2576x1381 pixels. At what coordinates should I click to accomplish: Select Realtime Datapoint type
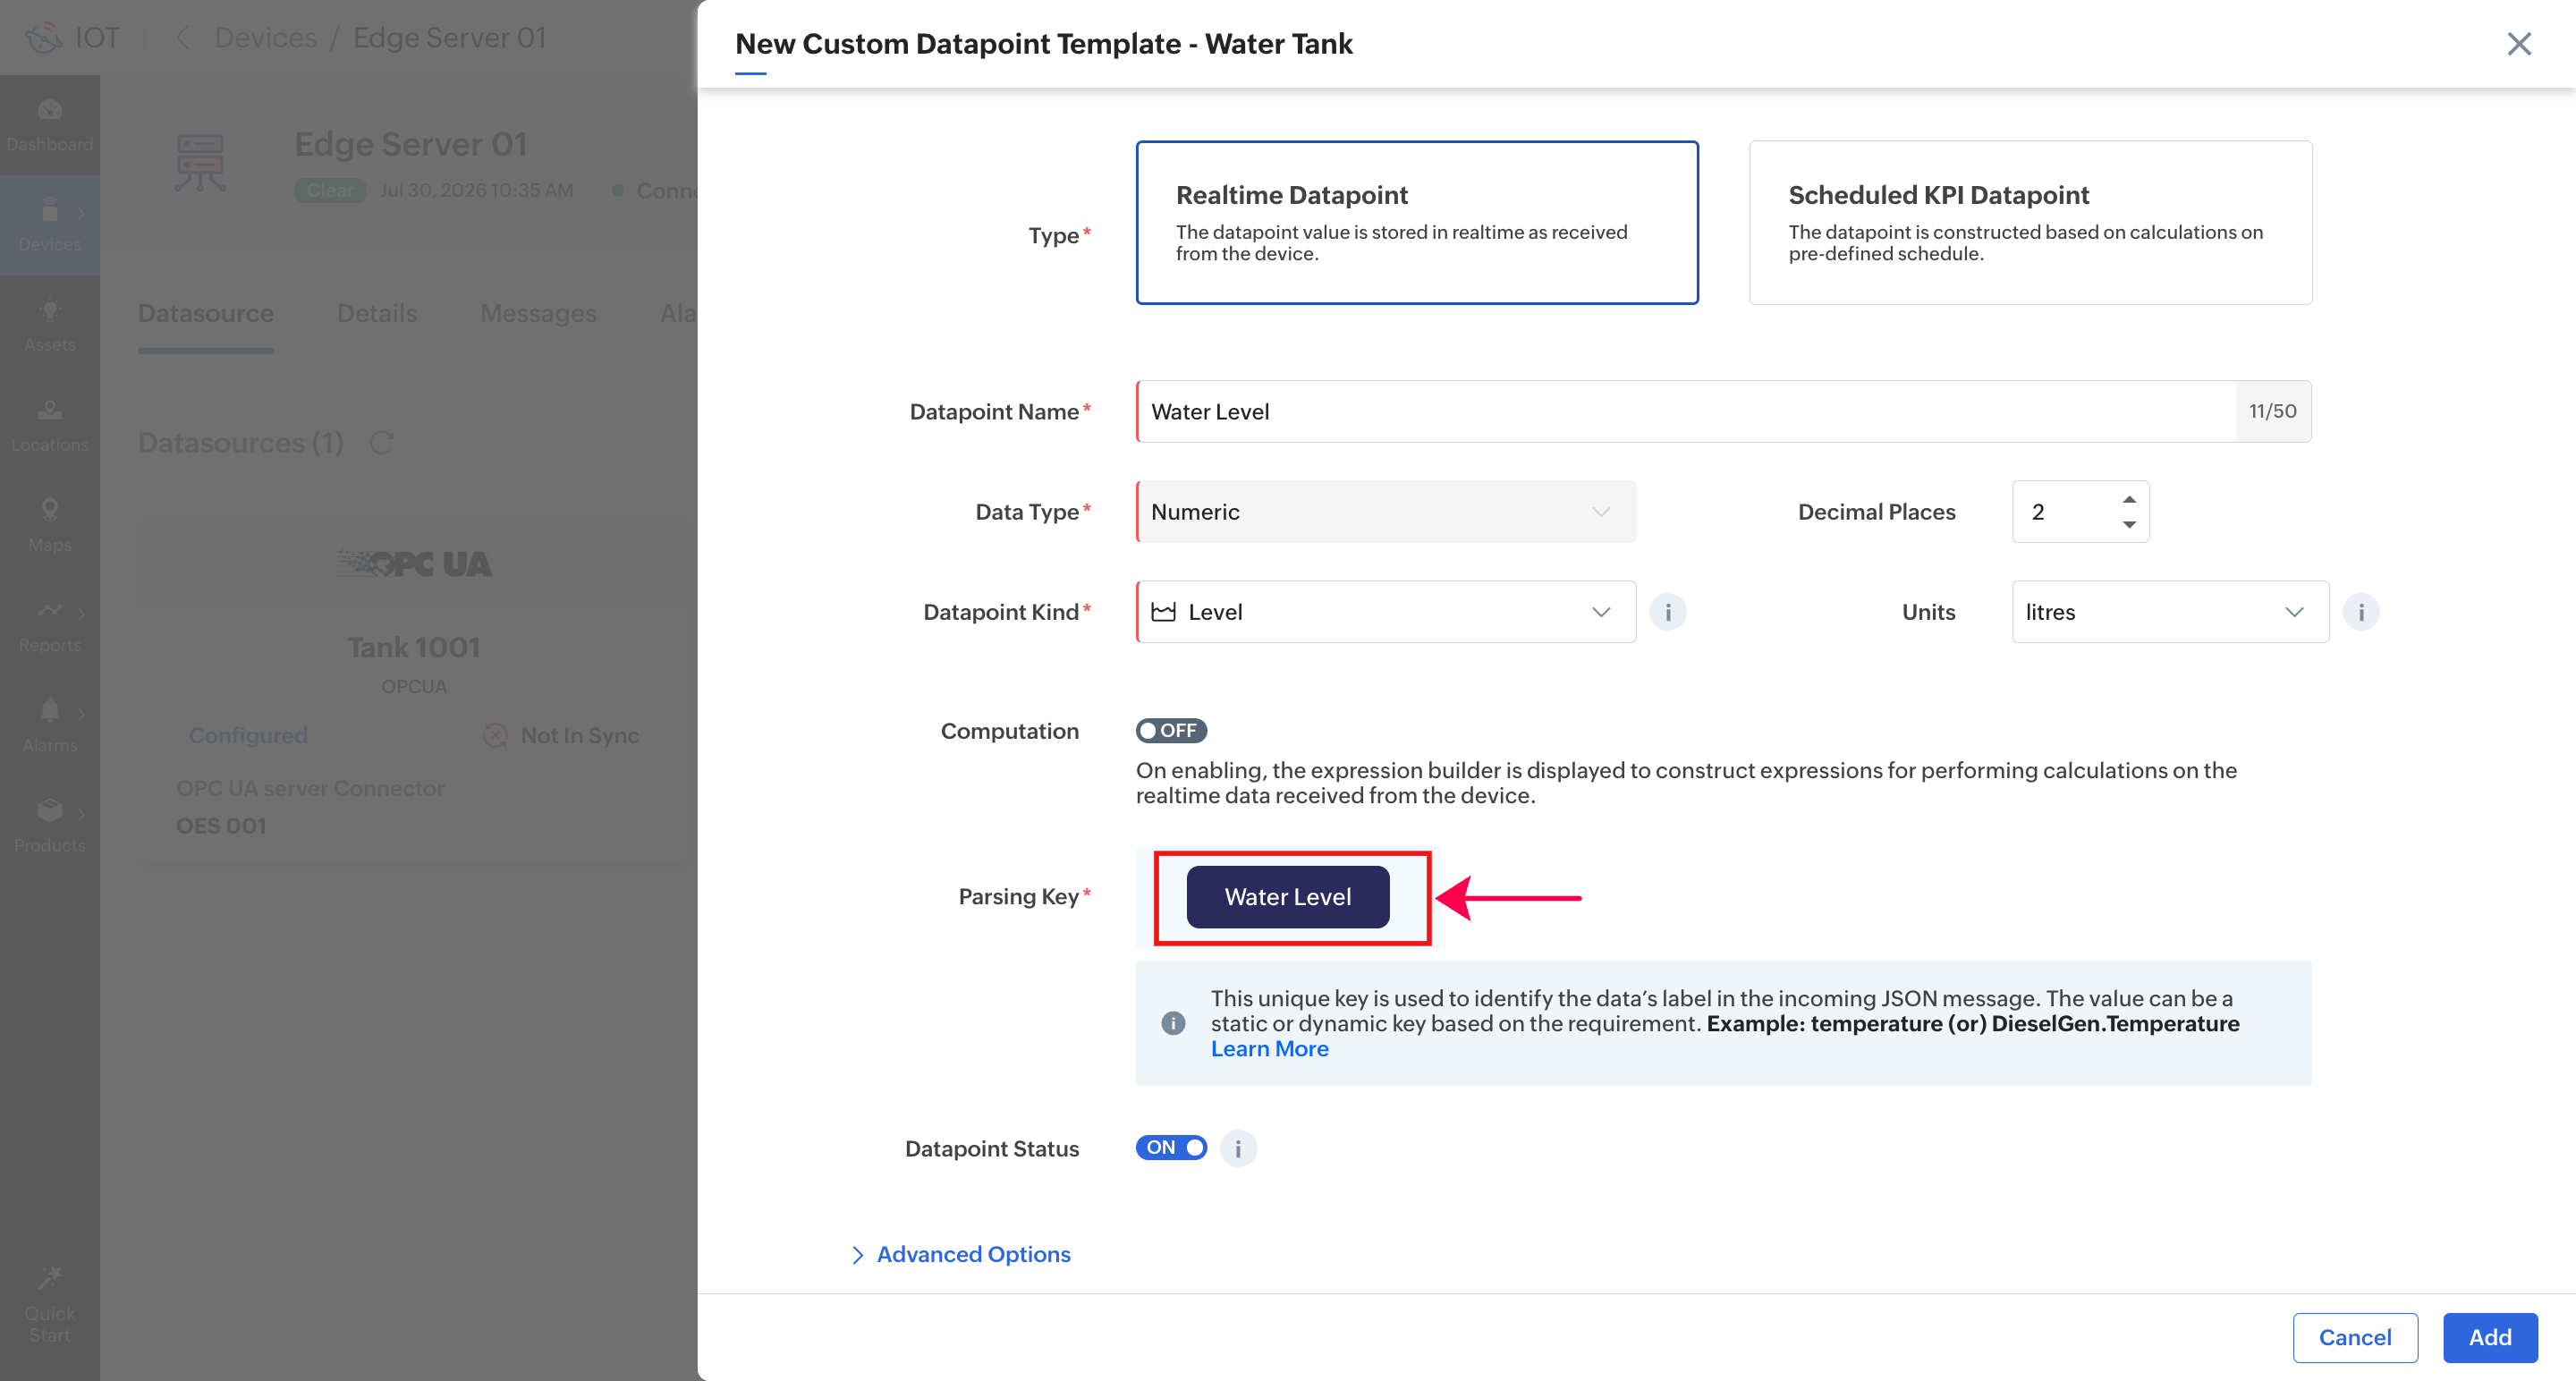[1416, 222]
